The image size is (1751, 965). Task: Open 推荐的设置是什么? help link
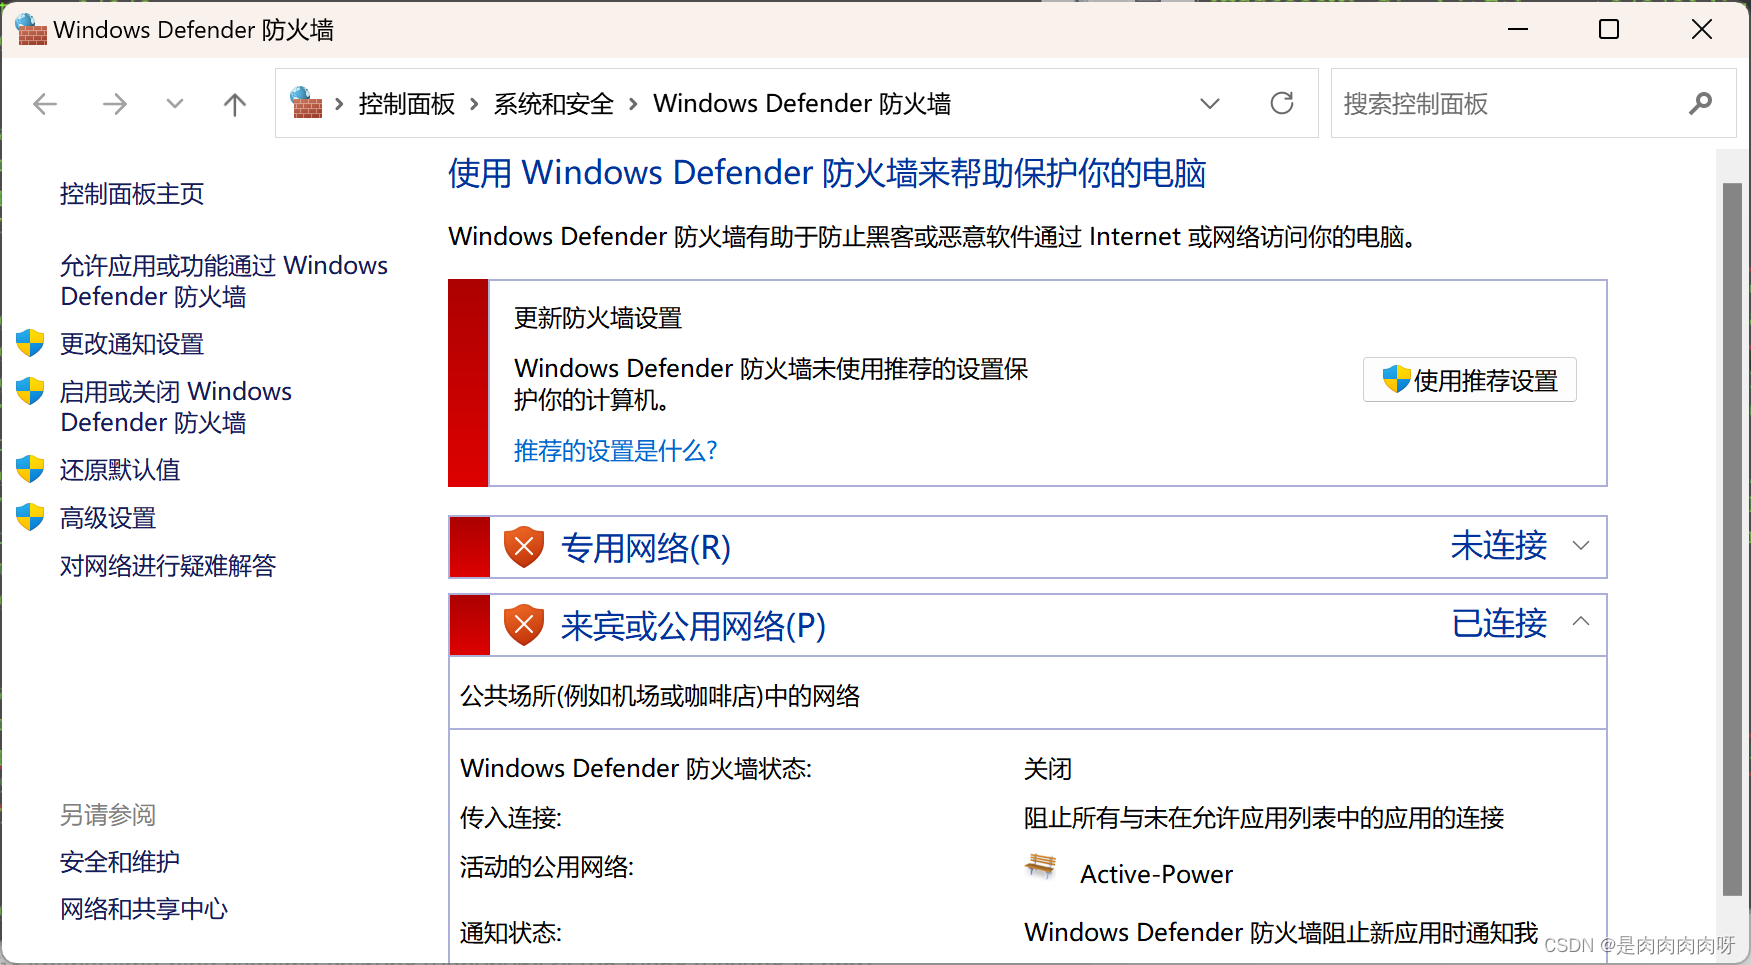point(616,451)
